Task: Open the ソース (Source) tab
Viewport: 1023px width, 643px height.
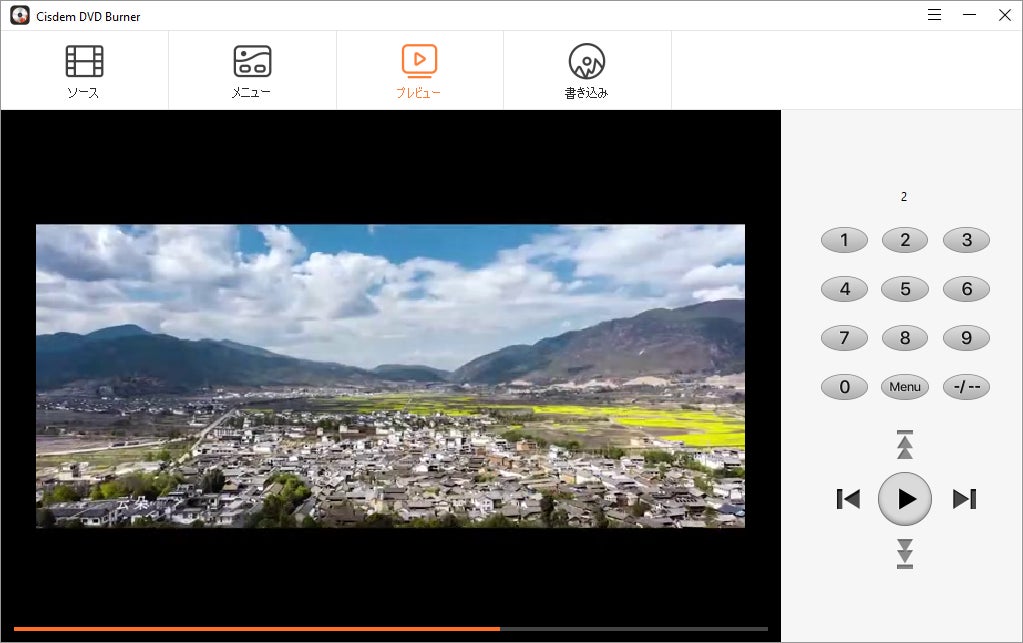Action: 84,70
